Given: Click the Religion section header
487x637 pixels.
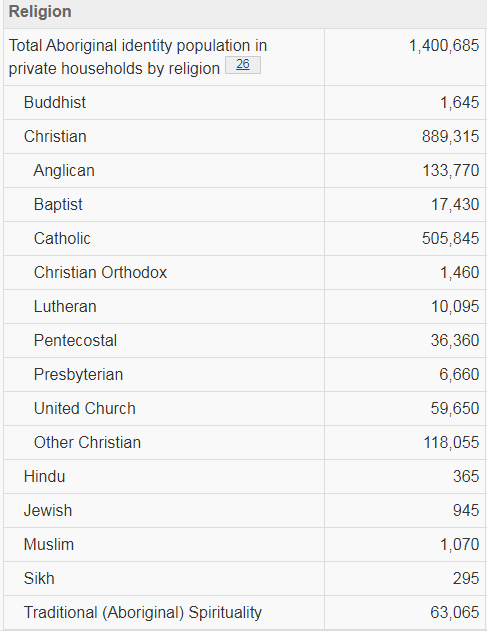Looking at the screenshot, I should [x=40, y=11].
